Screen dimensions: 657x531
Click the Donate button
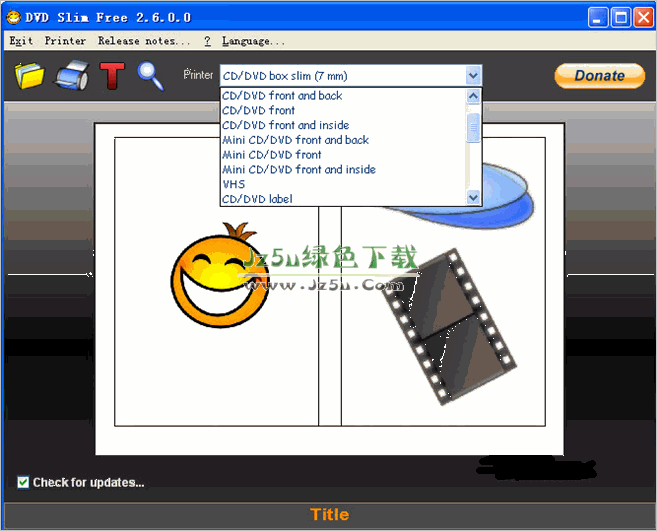tap(599, 76)
